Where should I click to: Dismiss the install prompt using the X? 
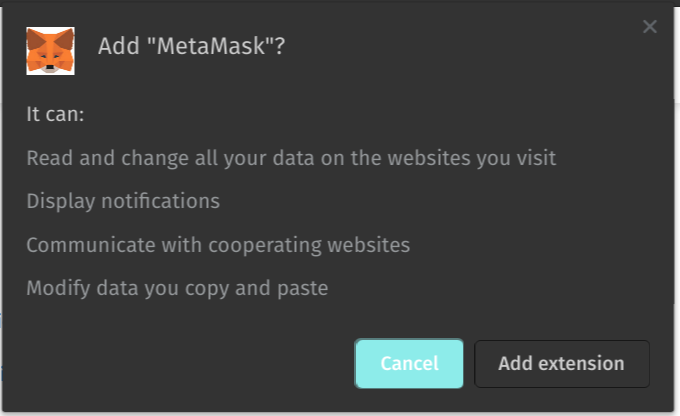tap(650, 27)
